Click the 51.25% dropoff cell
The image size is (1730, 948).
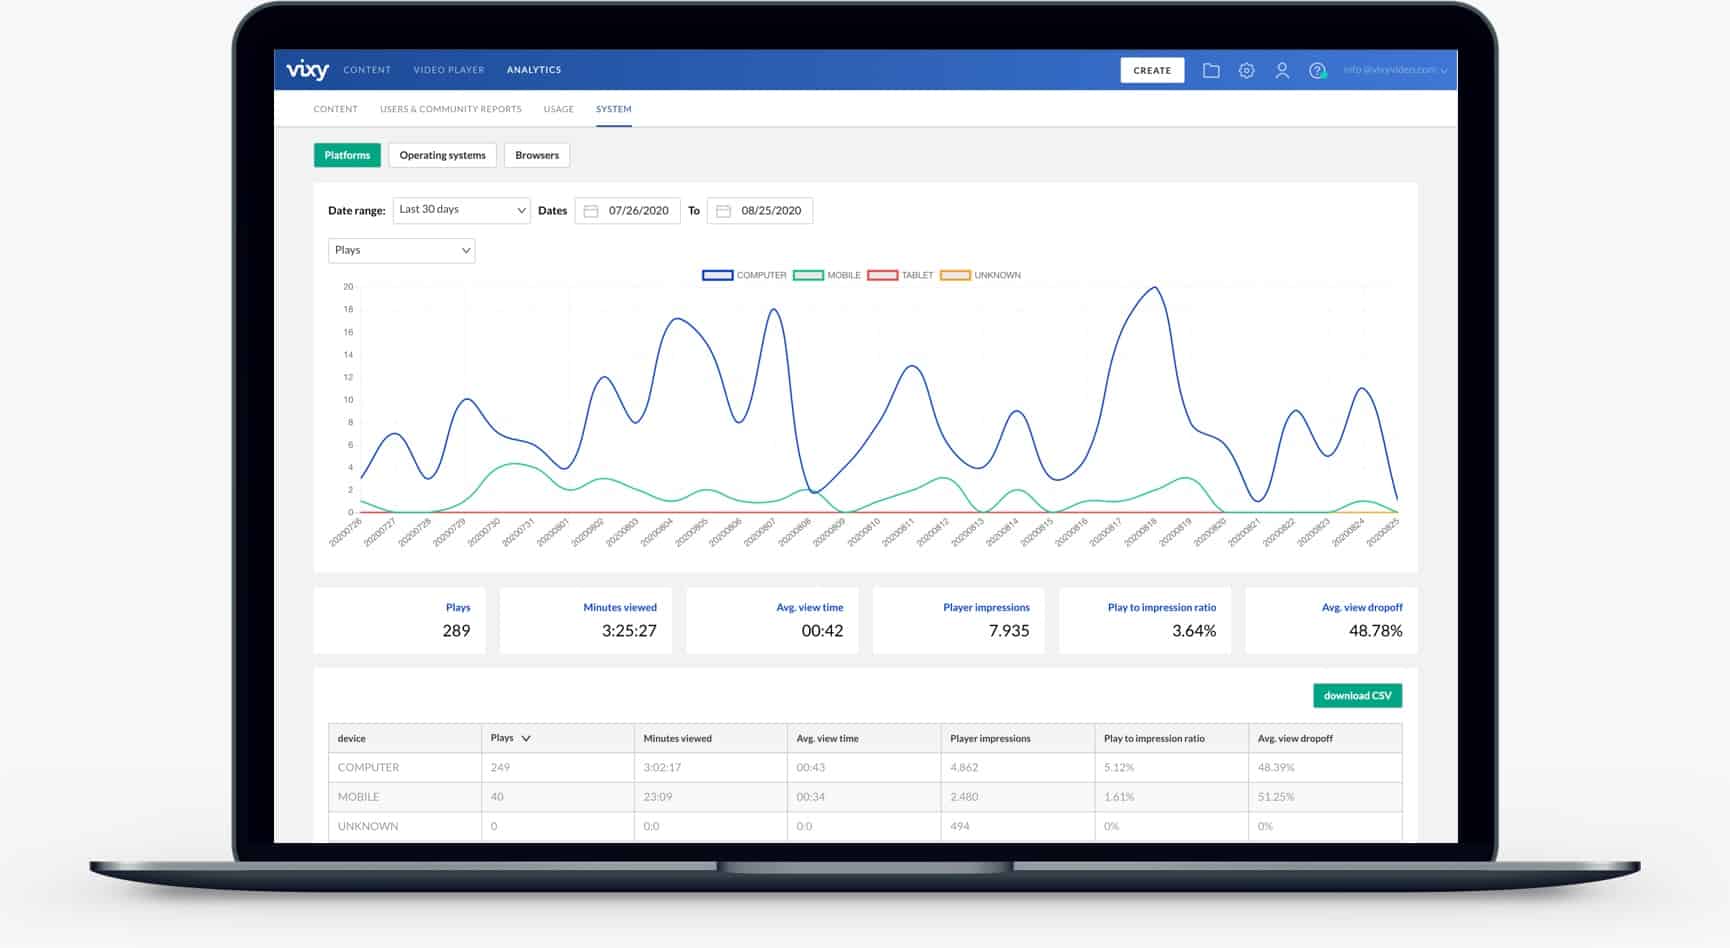click(1325, 797)
